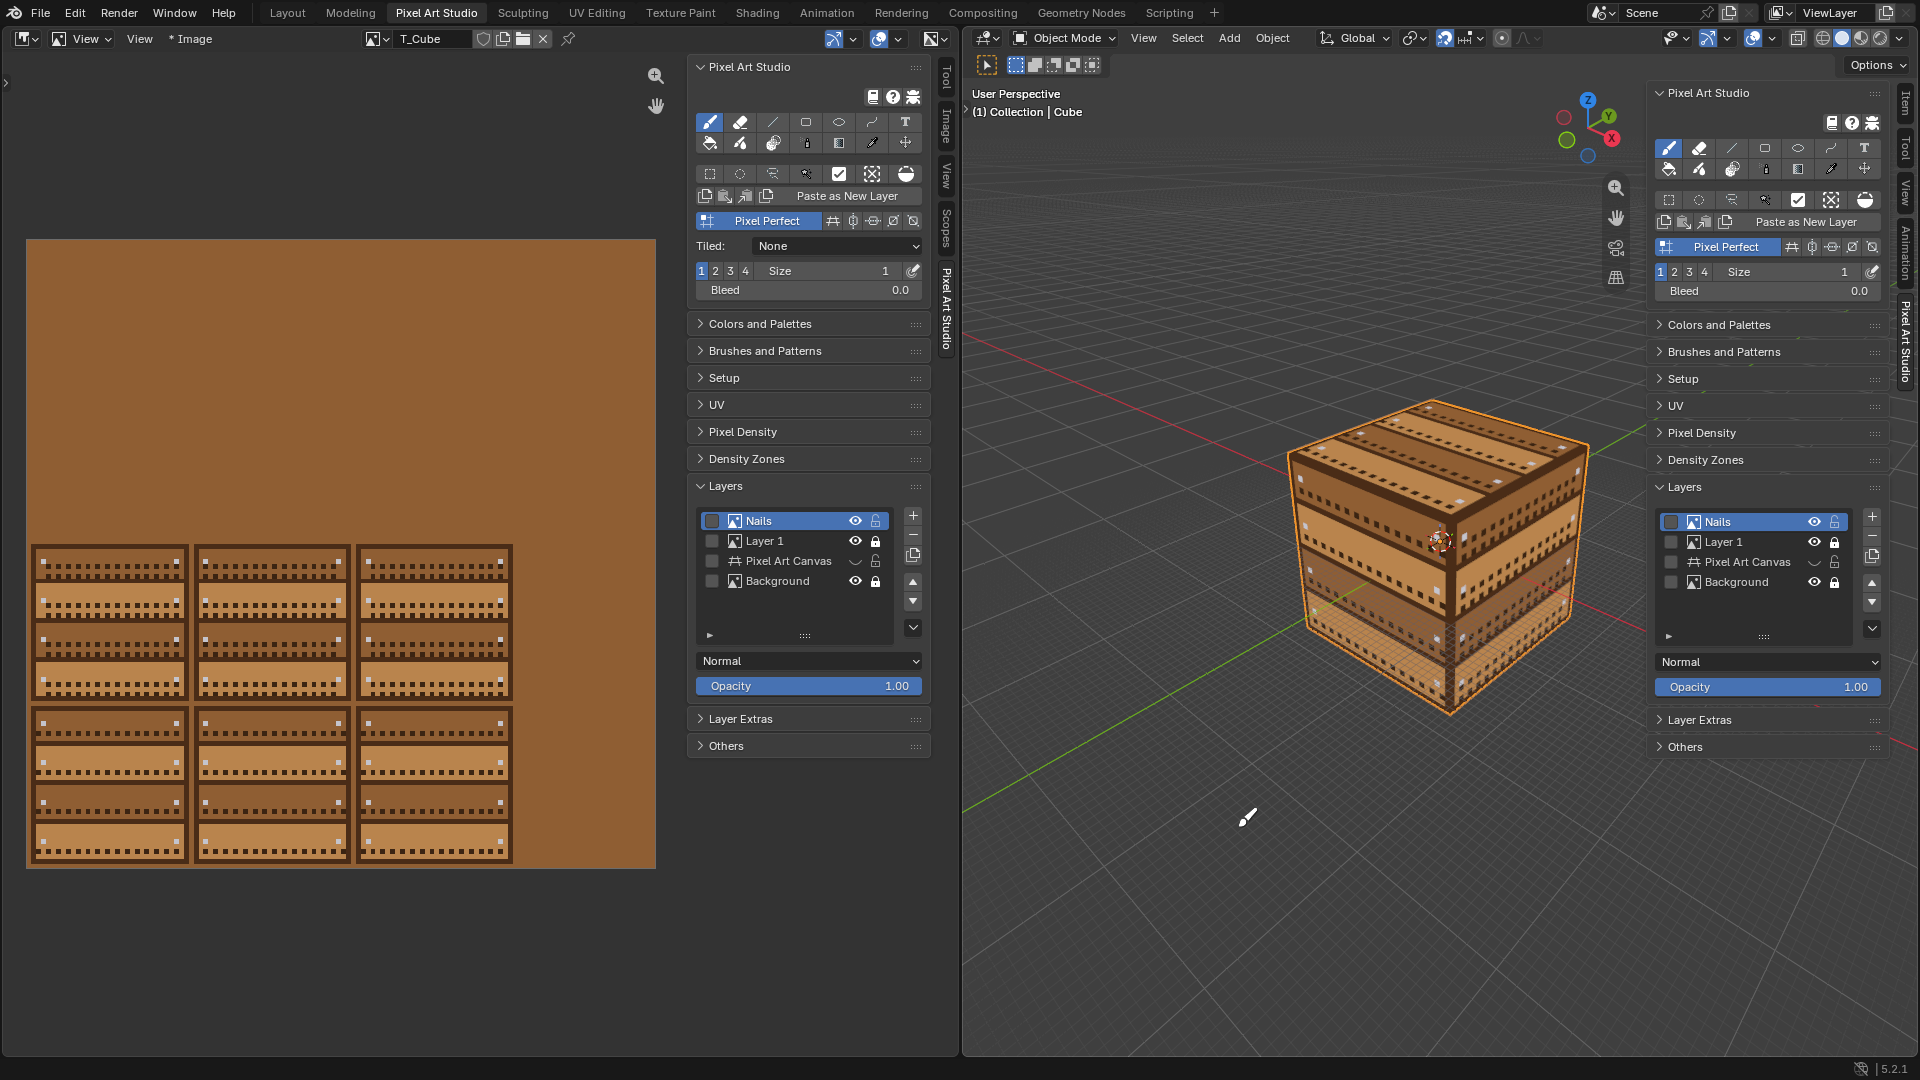Click the Opacity slider in image editor Layers panel
Screen dimensions: 1920x1080
pyautogui.click(x=809, y=686)
